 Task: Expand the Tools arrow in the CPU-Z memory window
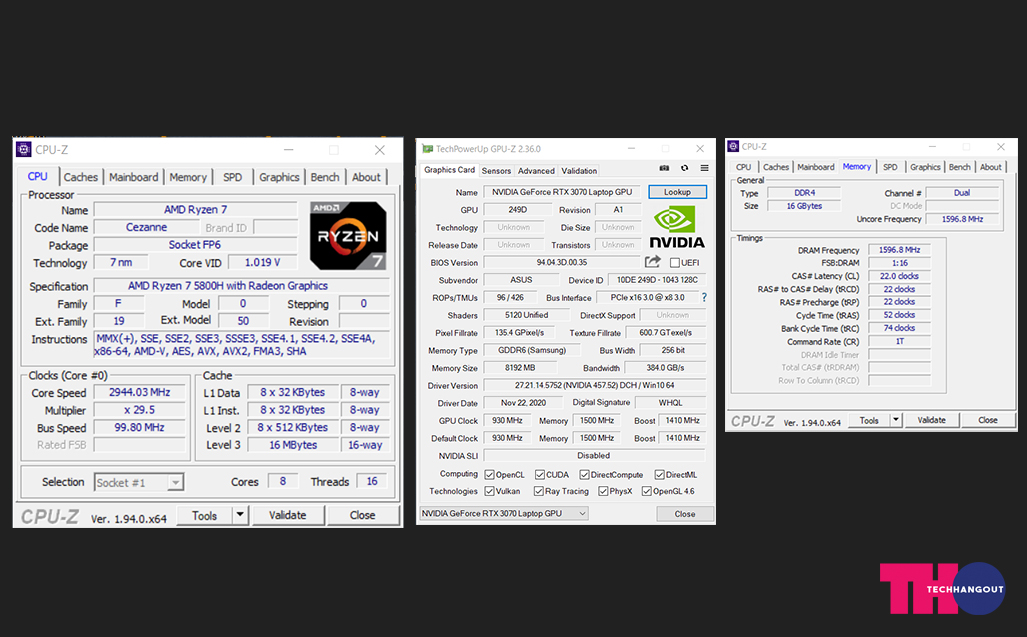(895, 420)
